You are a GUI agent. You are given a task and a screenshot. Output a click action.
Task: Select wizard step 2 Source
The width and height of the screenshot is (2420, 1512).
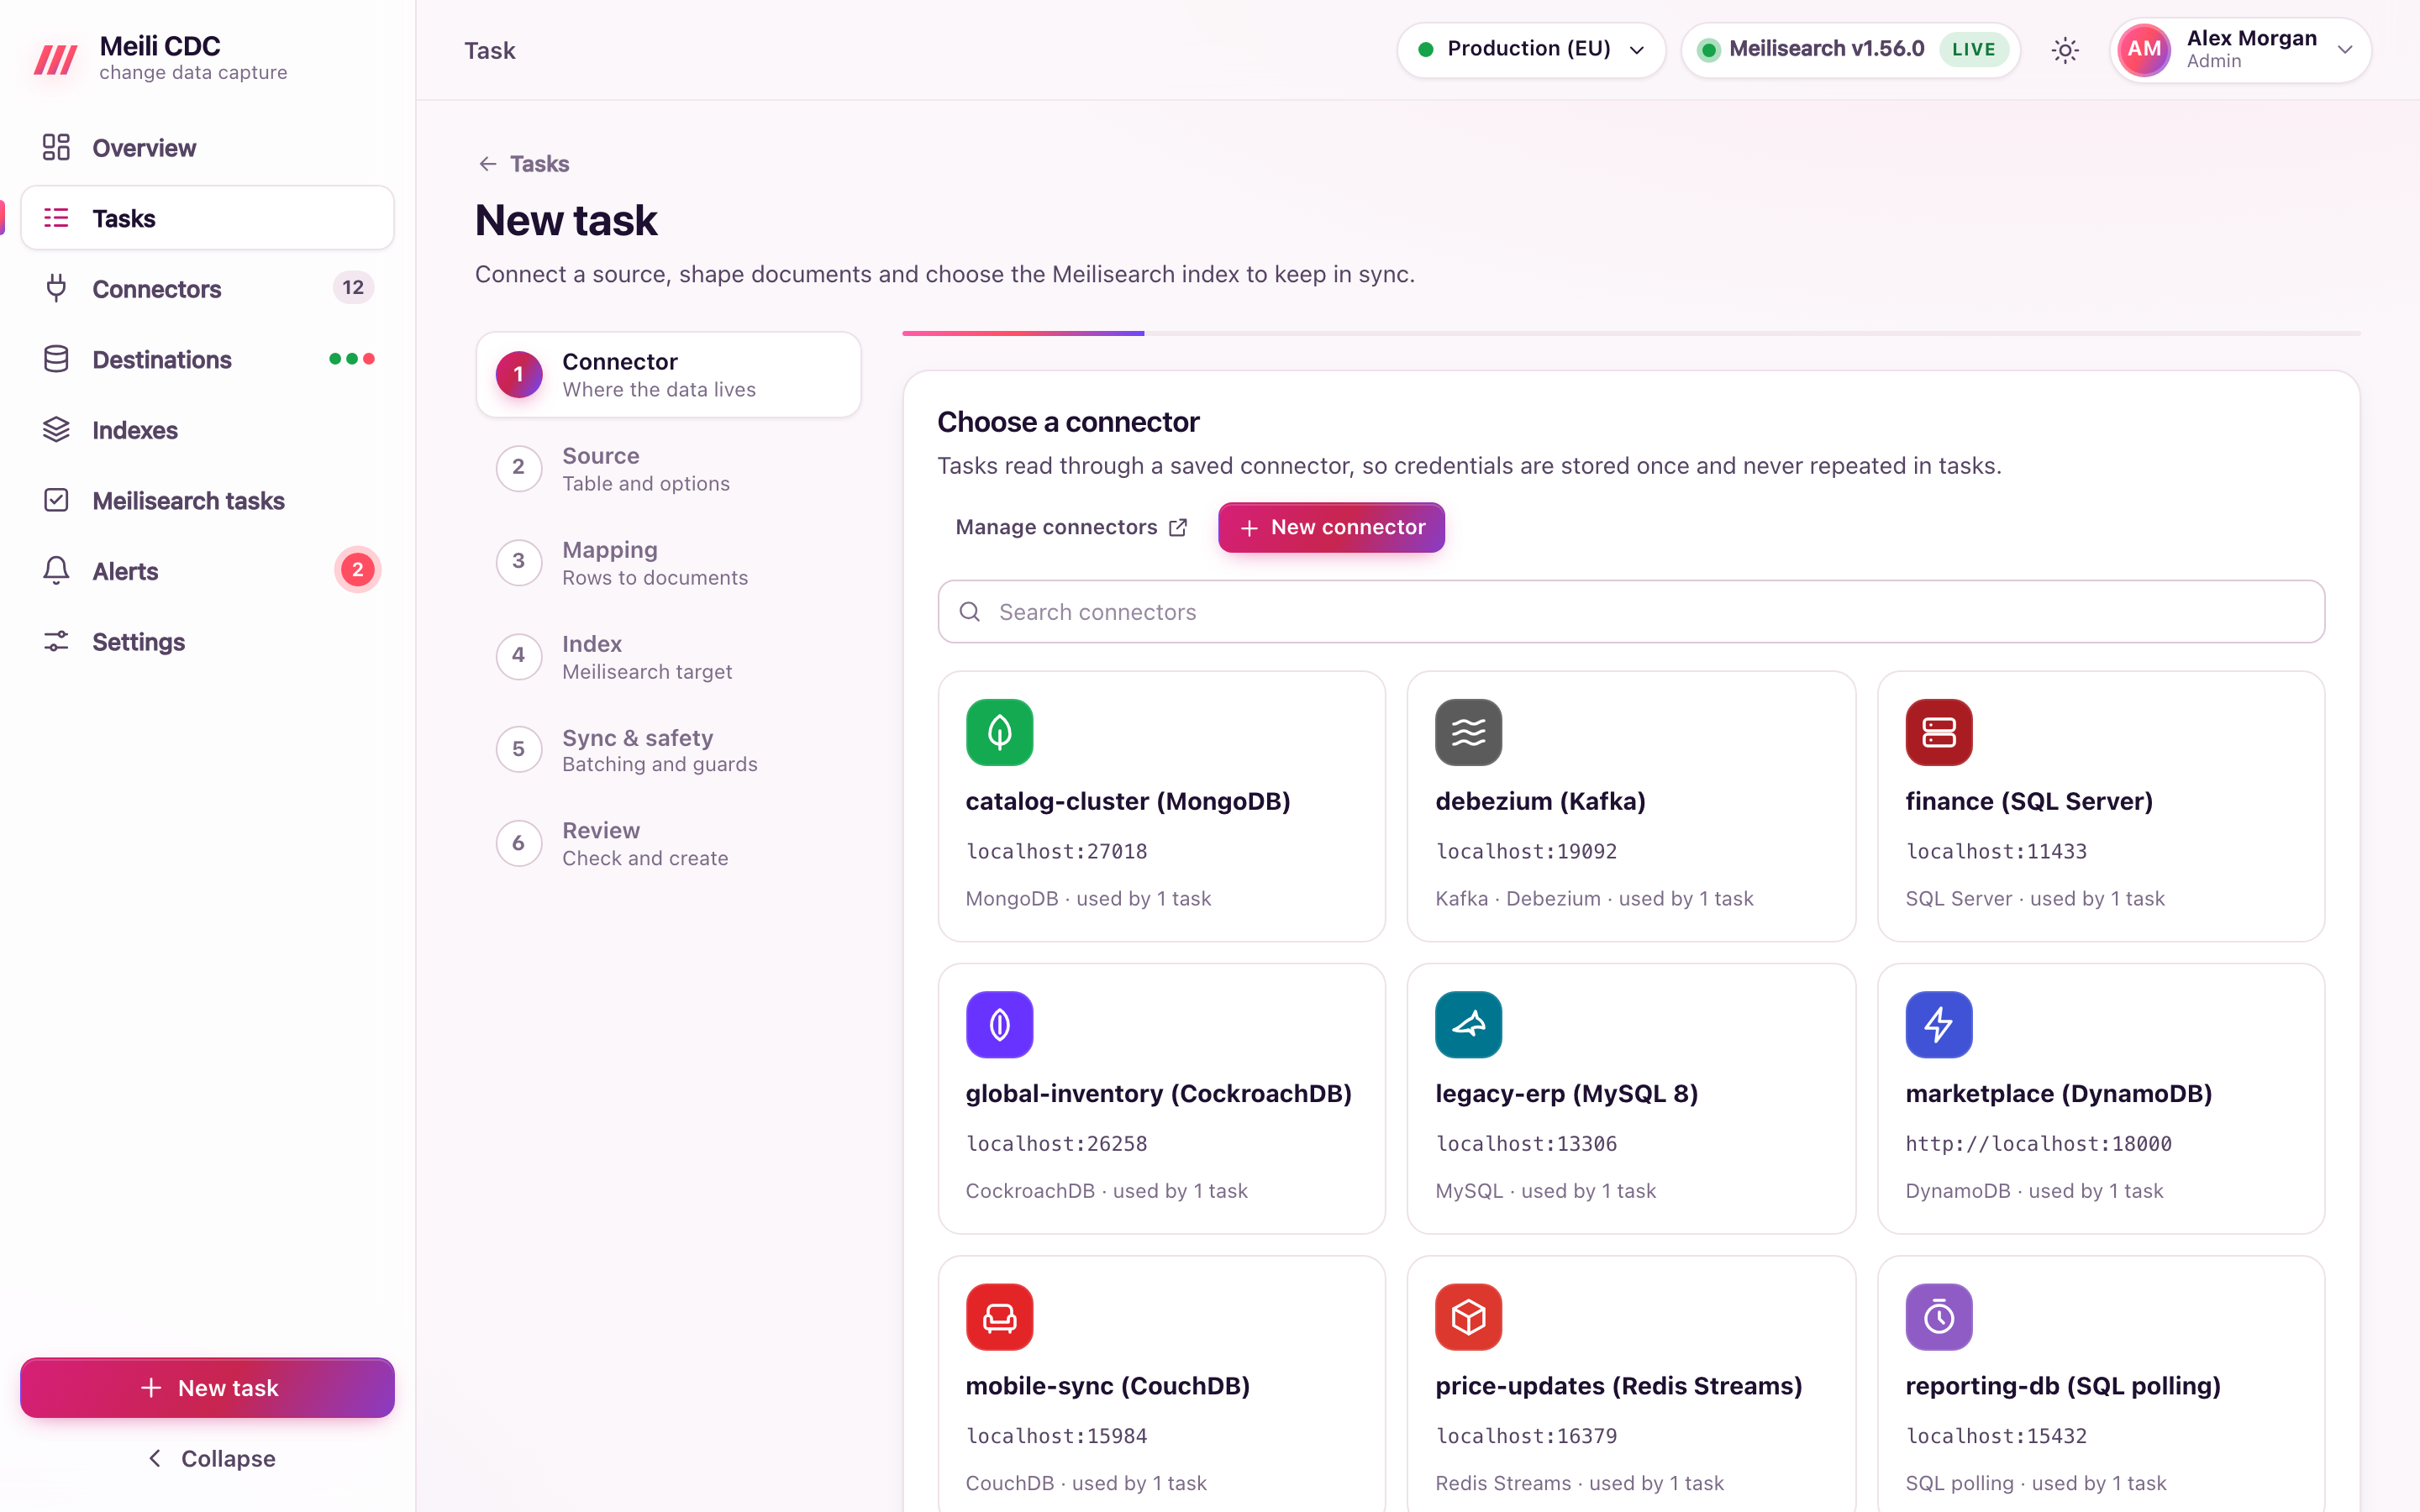point(668,468)
